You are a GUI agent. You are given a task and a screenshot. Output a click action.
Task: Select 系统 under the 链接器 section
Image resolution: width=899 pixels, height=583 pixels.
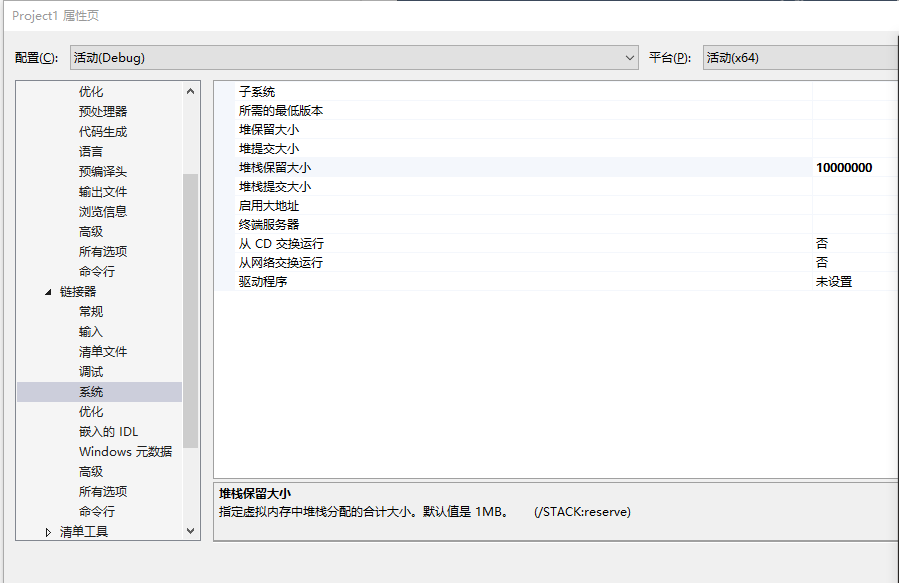[90, 391]
